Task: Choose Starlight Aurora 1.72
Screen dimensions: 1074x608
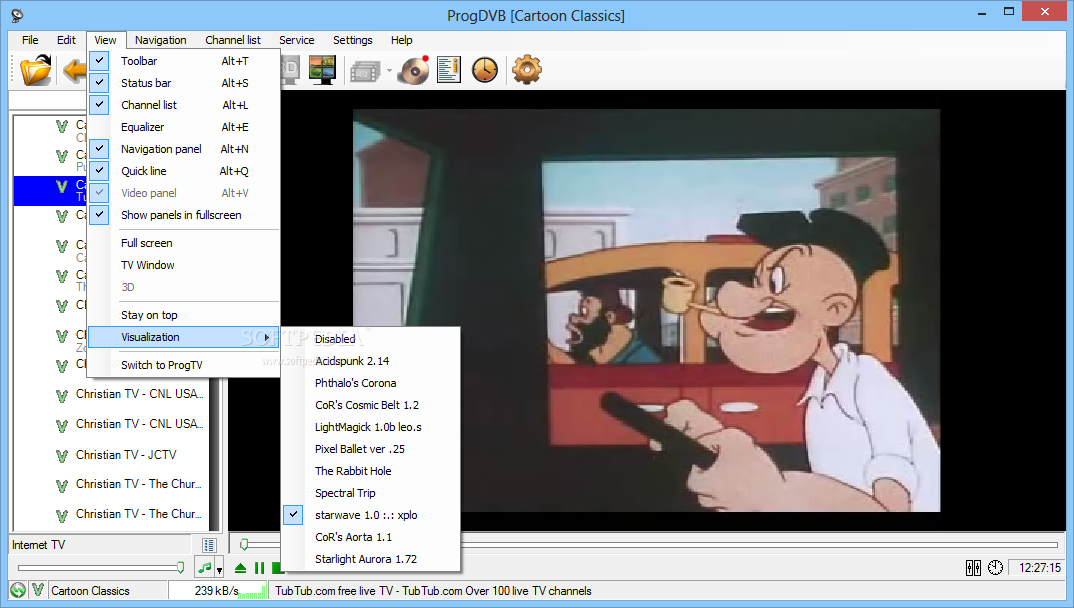Action: 371,559
